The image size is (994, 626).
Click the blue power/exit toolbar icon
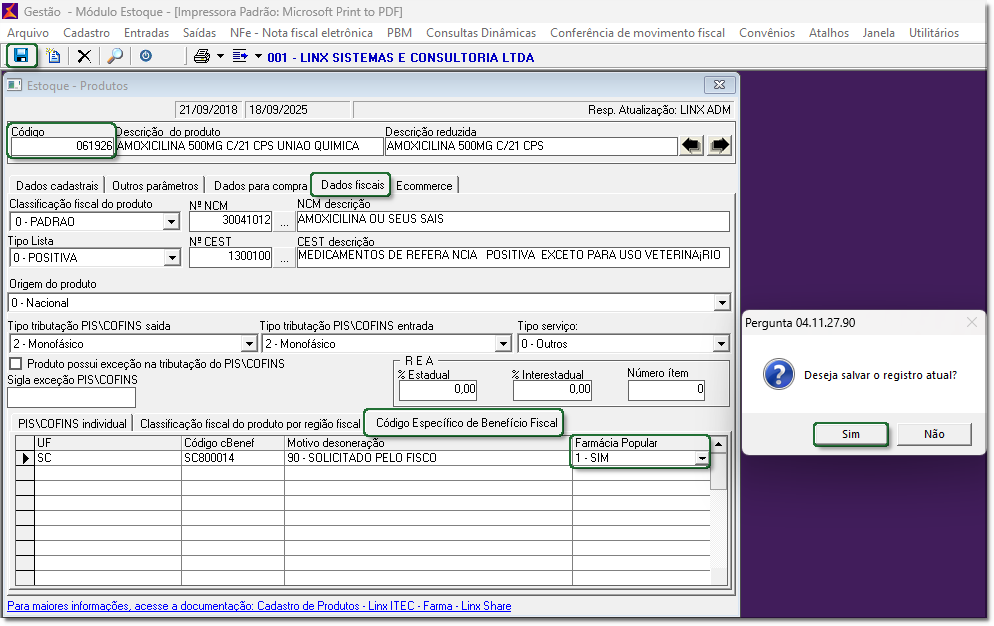tap(146, 56)
